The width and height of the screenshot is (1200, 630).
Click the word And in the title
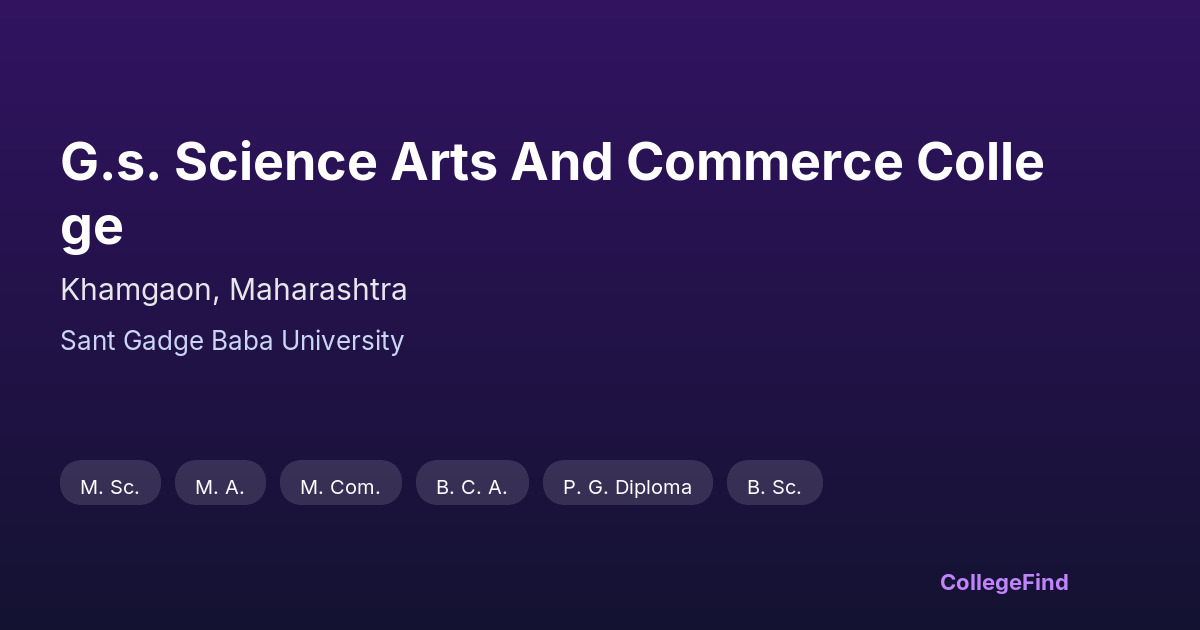point(562,163)
